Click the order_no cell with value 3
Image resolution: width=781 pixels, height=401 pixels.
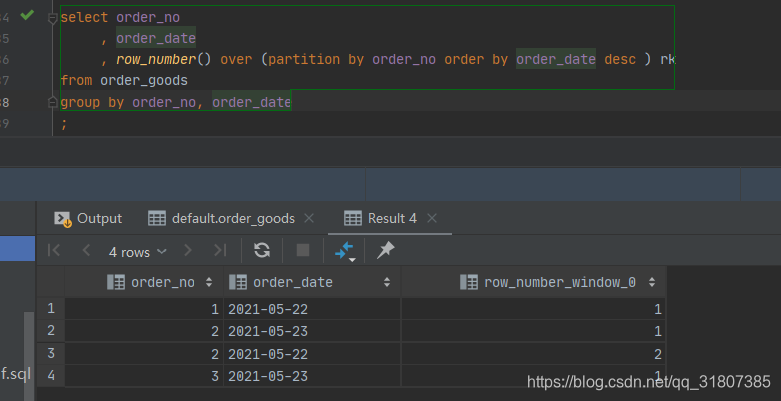click(144, 376)
